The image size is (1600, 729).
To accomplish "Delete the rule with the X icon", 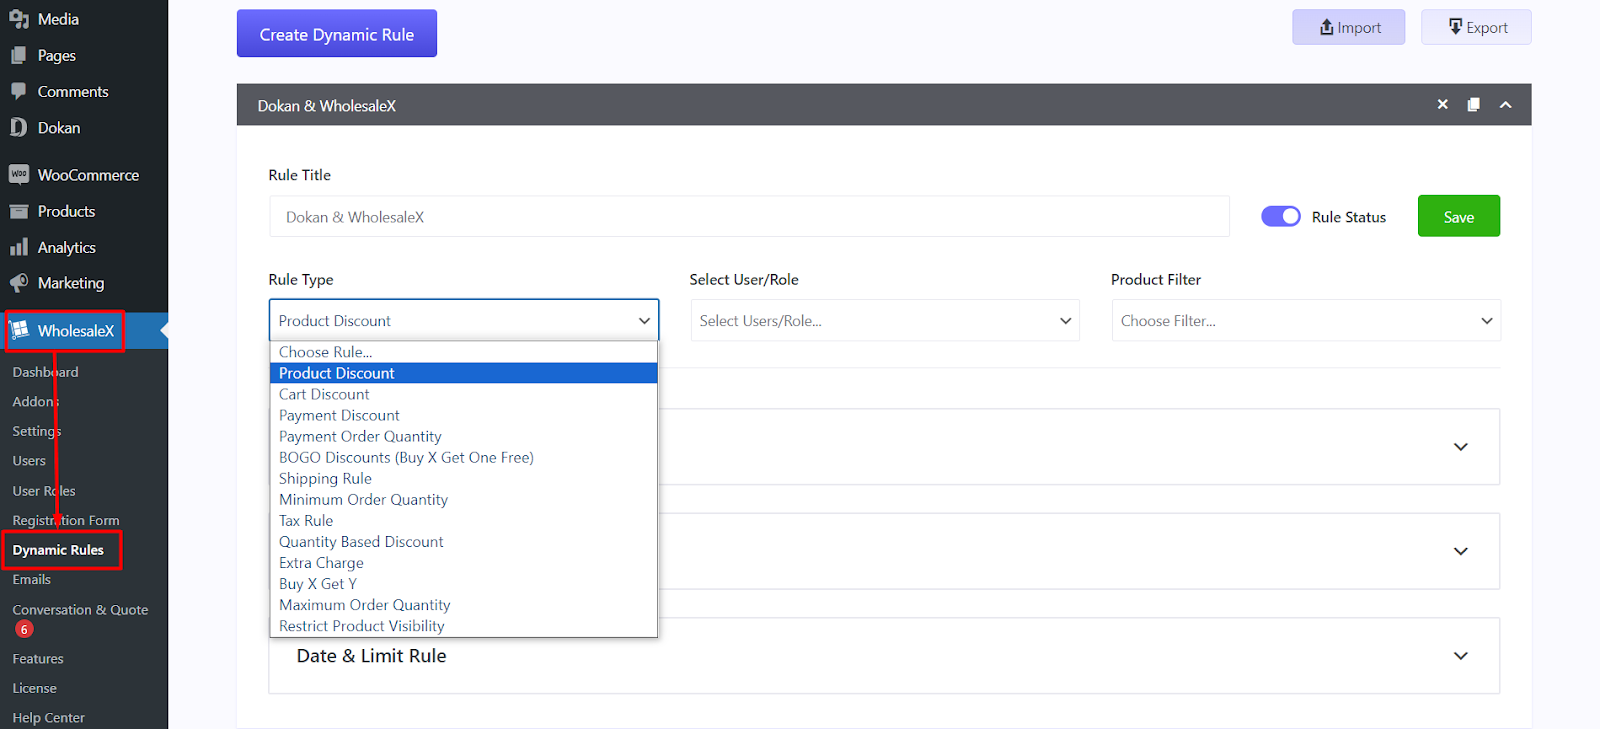I will (1442, 104).
